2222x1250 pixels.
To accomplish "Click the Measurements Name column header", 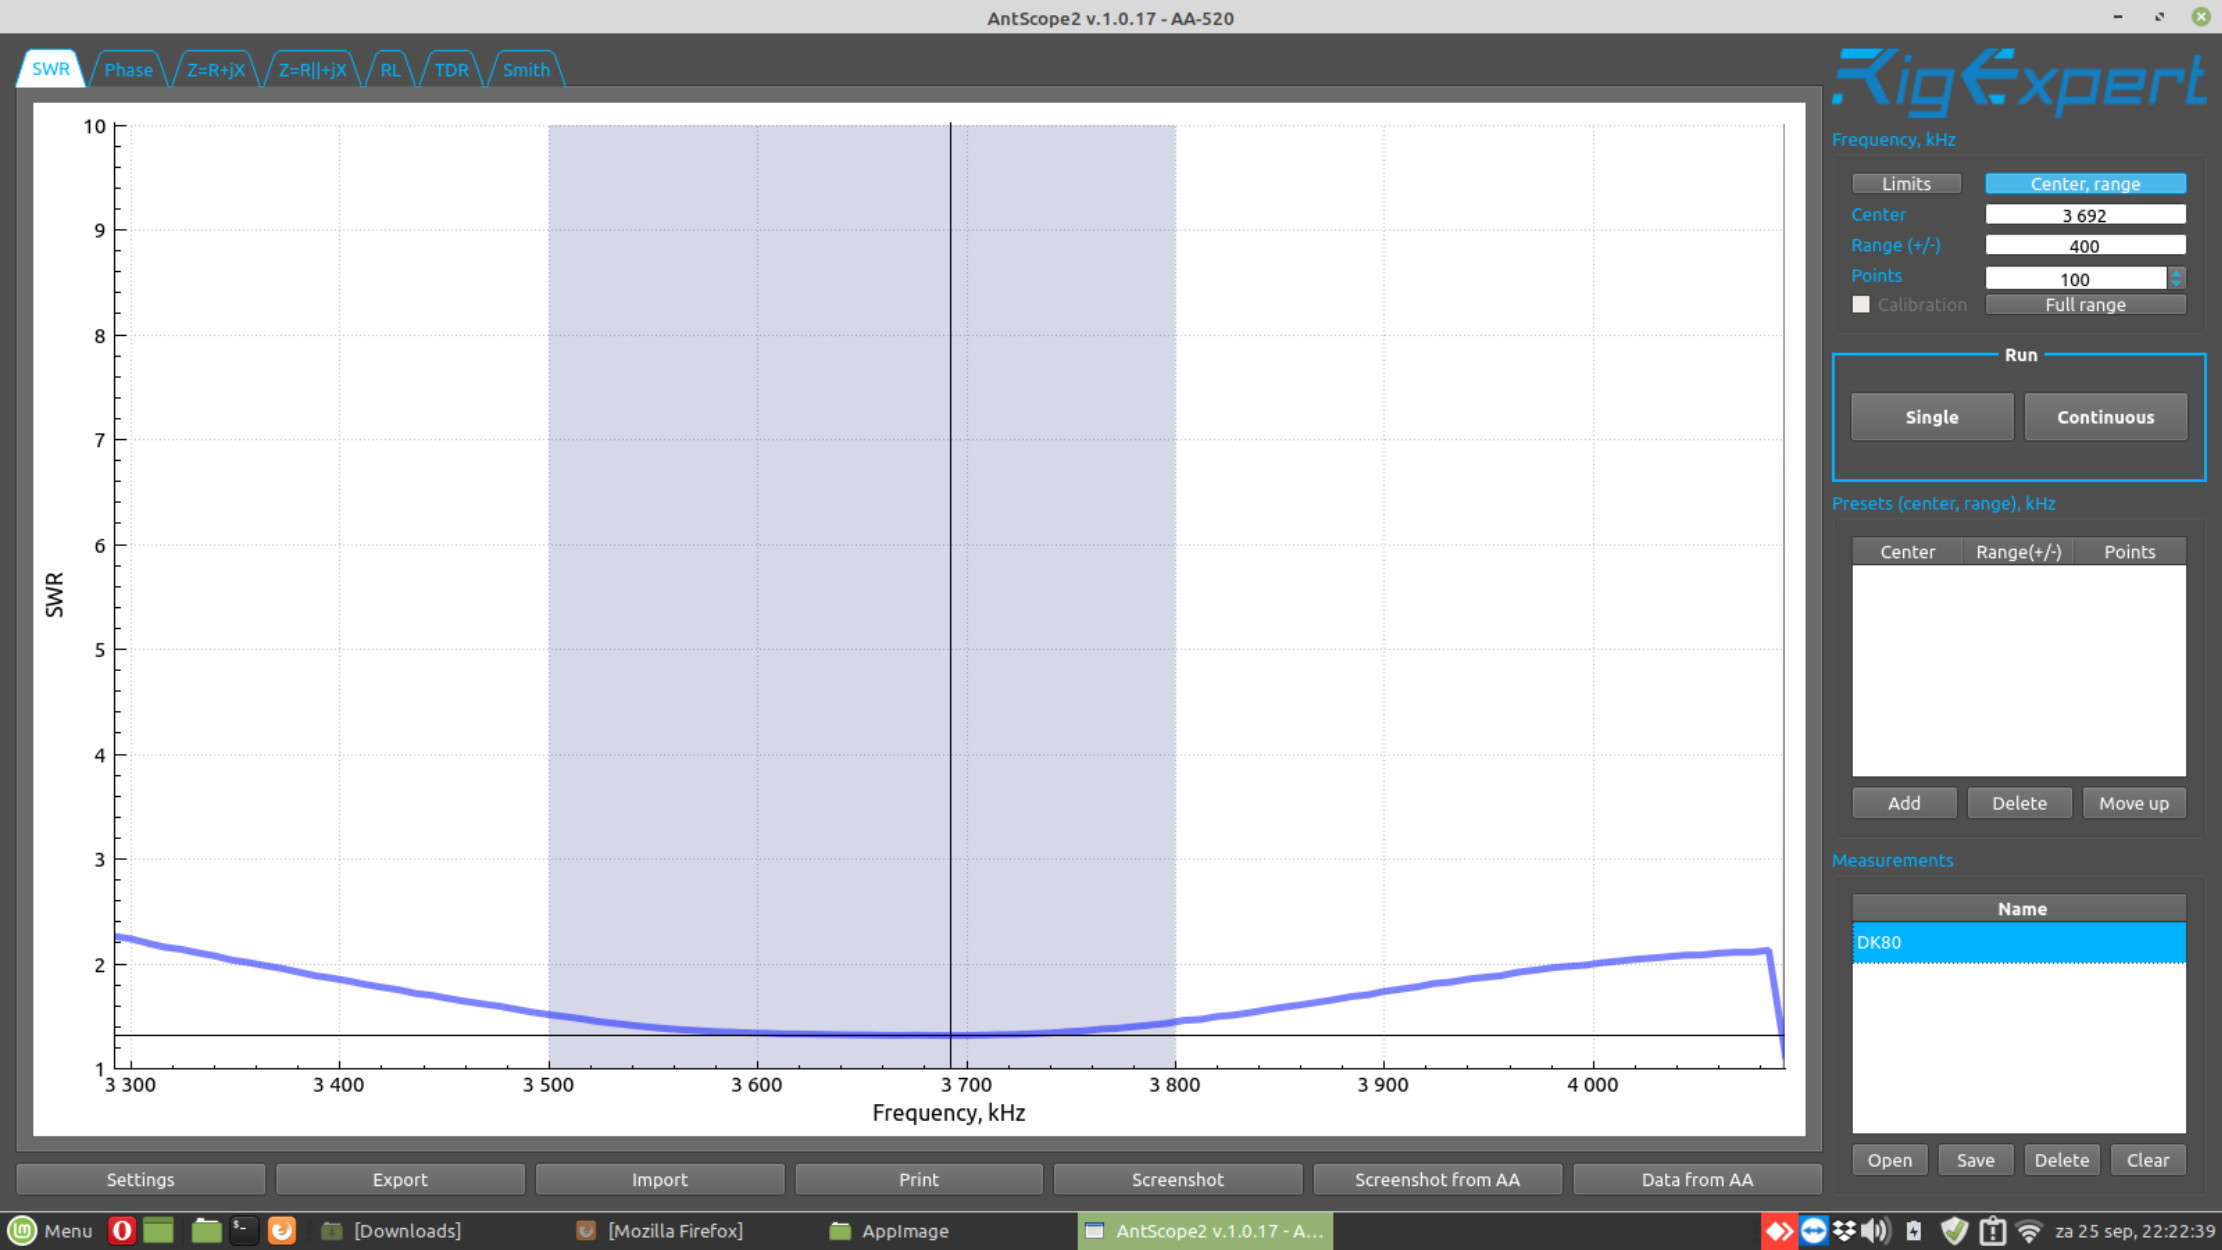I will coord(2020,909).
